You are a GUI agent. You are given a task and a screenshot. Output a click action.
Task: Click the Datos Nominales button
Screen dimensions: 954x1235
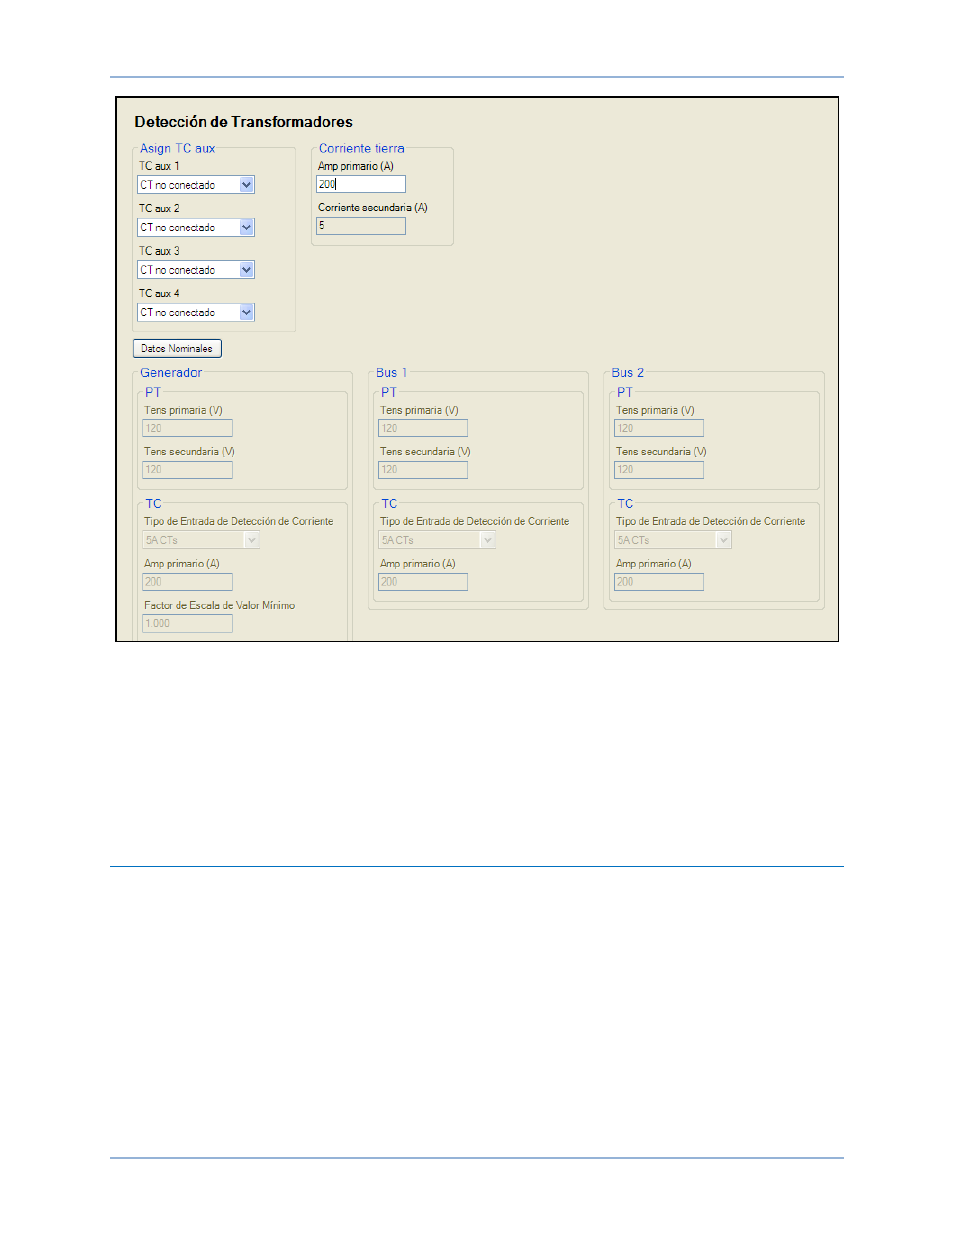point(177,349)
